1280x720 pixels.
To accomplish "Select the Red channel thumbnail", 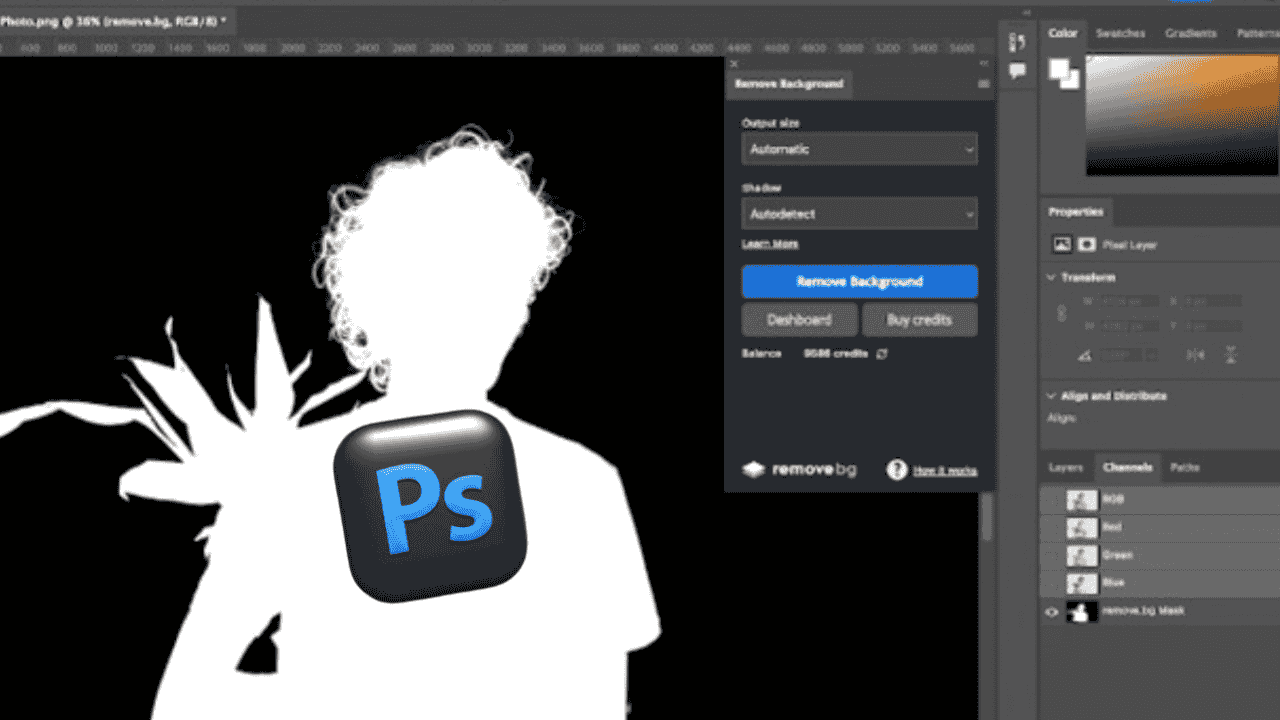I will 1081,527.
